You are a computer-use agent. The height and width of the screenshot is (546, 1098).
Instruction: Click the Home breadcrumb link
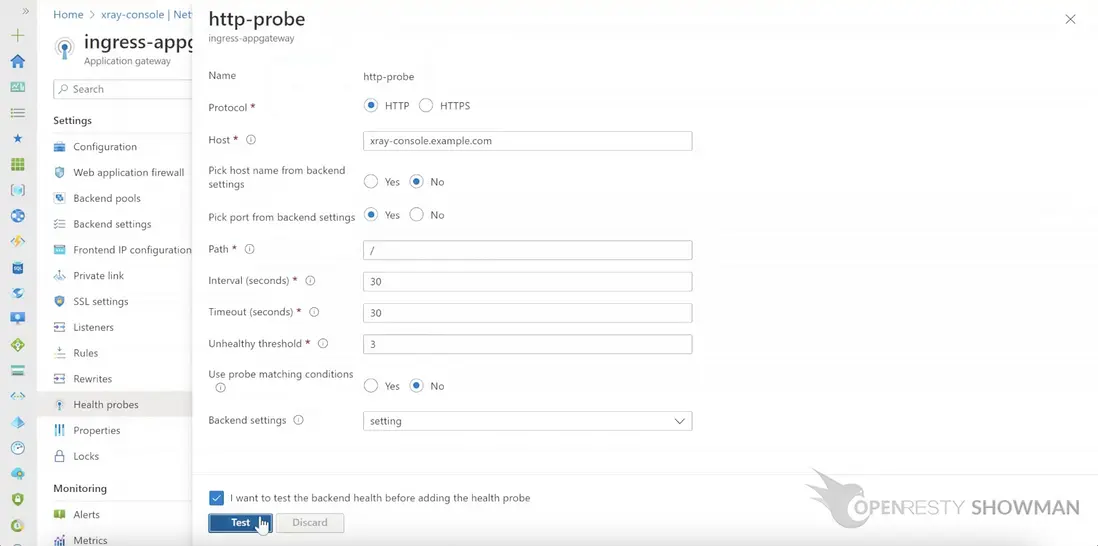[68, 15]
